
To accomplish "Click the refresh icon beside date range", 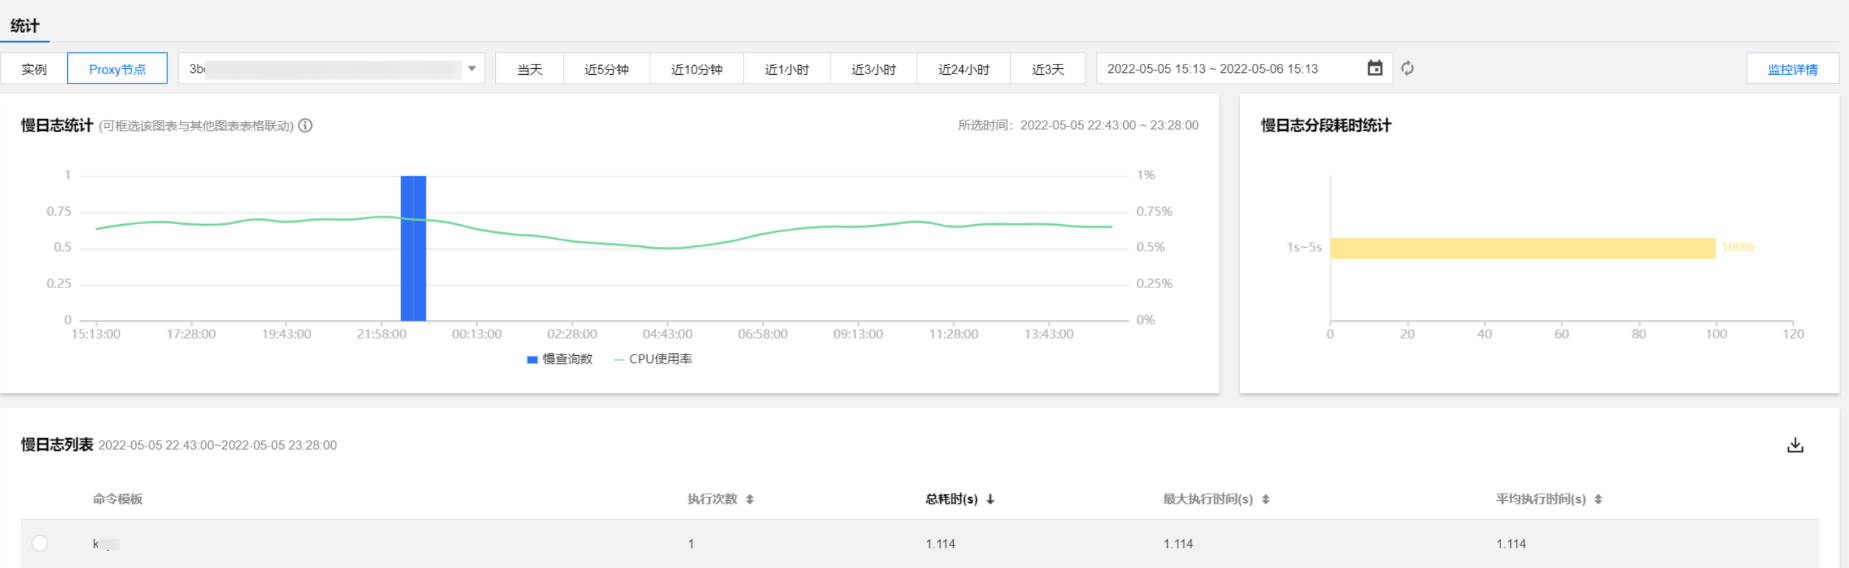I will [1407, 69].
